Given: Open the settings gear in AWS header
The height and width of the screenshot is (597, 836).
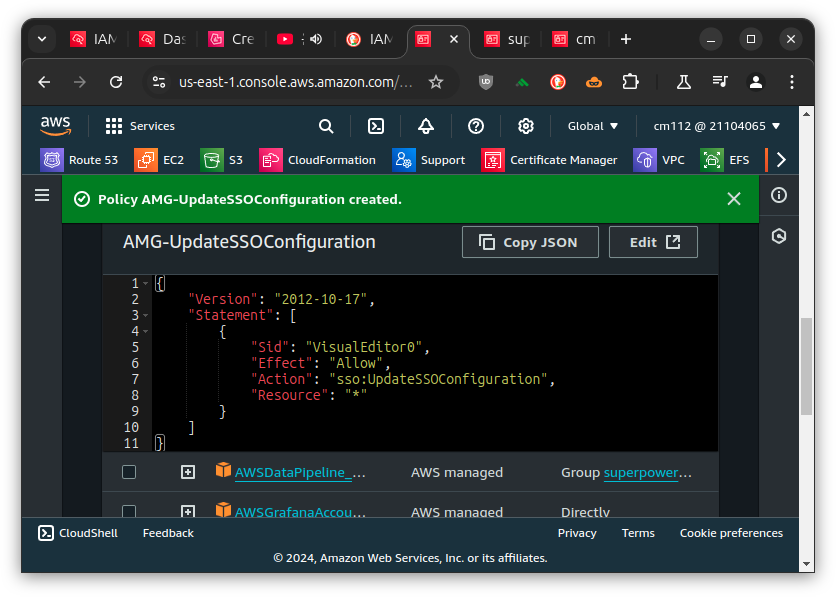Looking at the screenshot, I should 526,126.
